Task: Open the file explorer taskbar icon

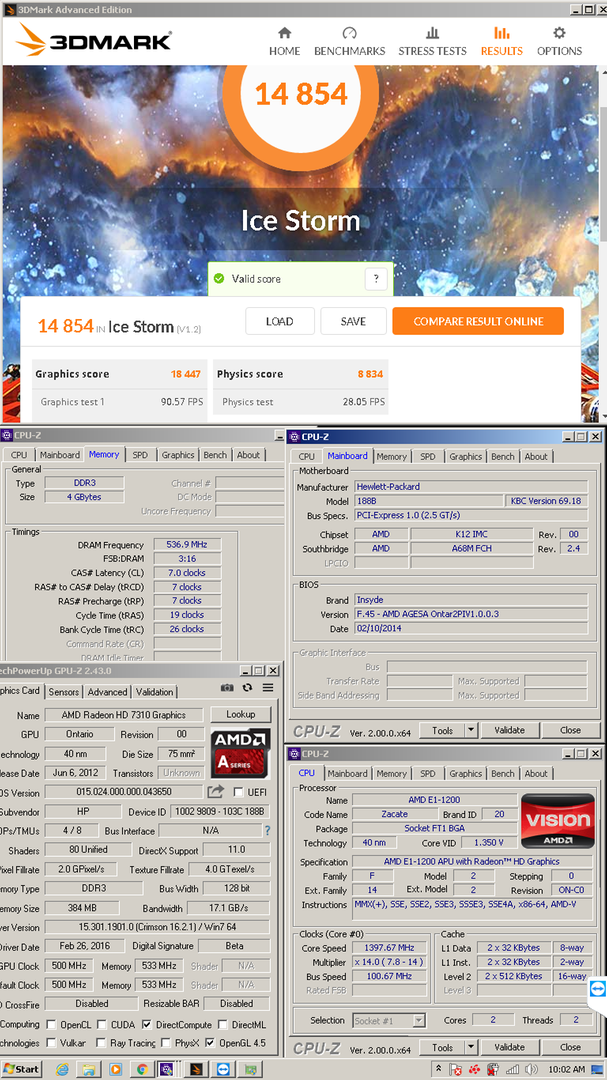Action: pyautogui.click(x=89, y=1069)
